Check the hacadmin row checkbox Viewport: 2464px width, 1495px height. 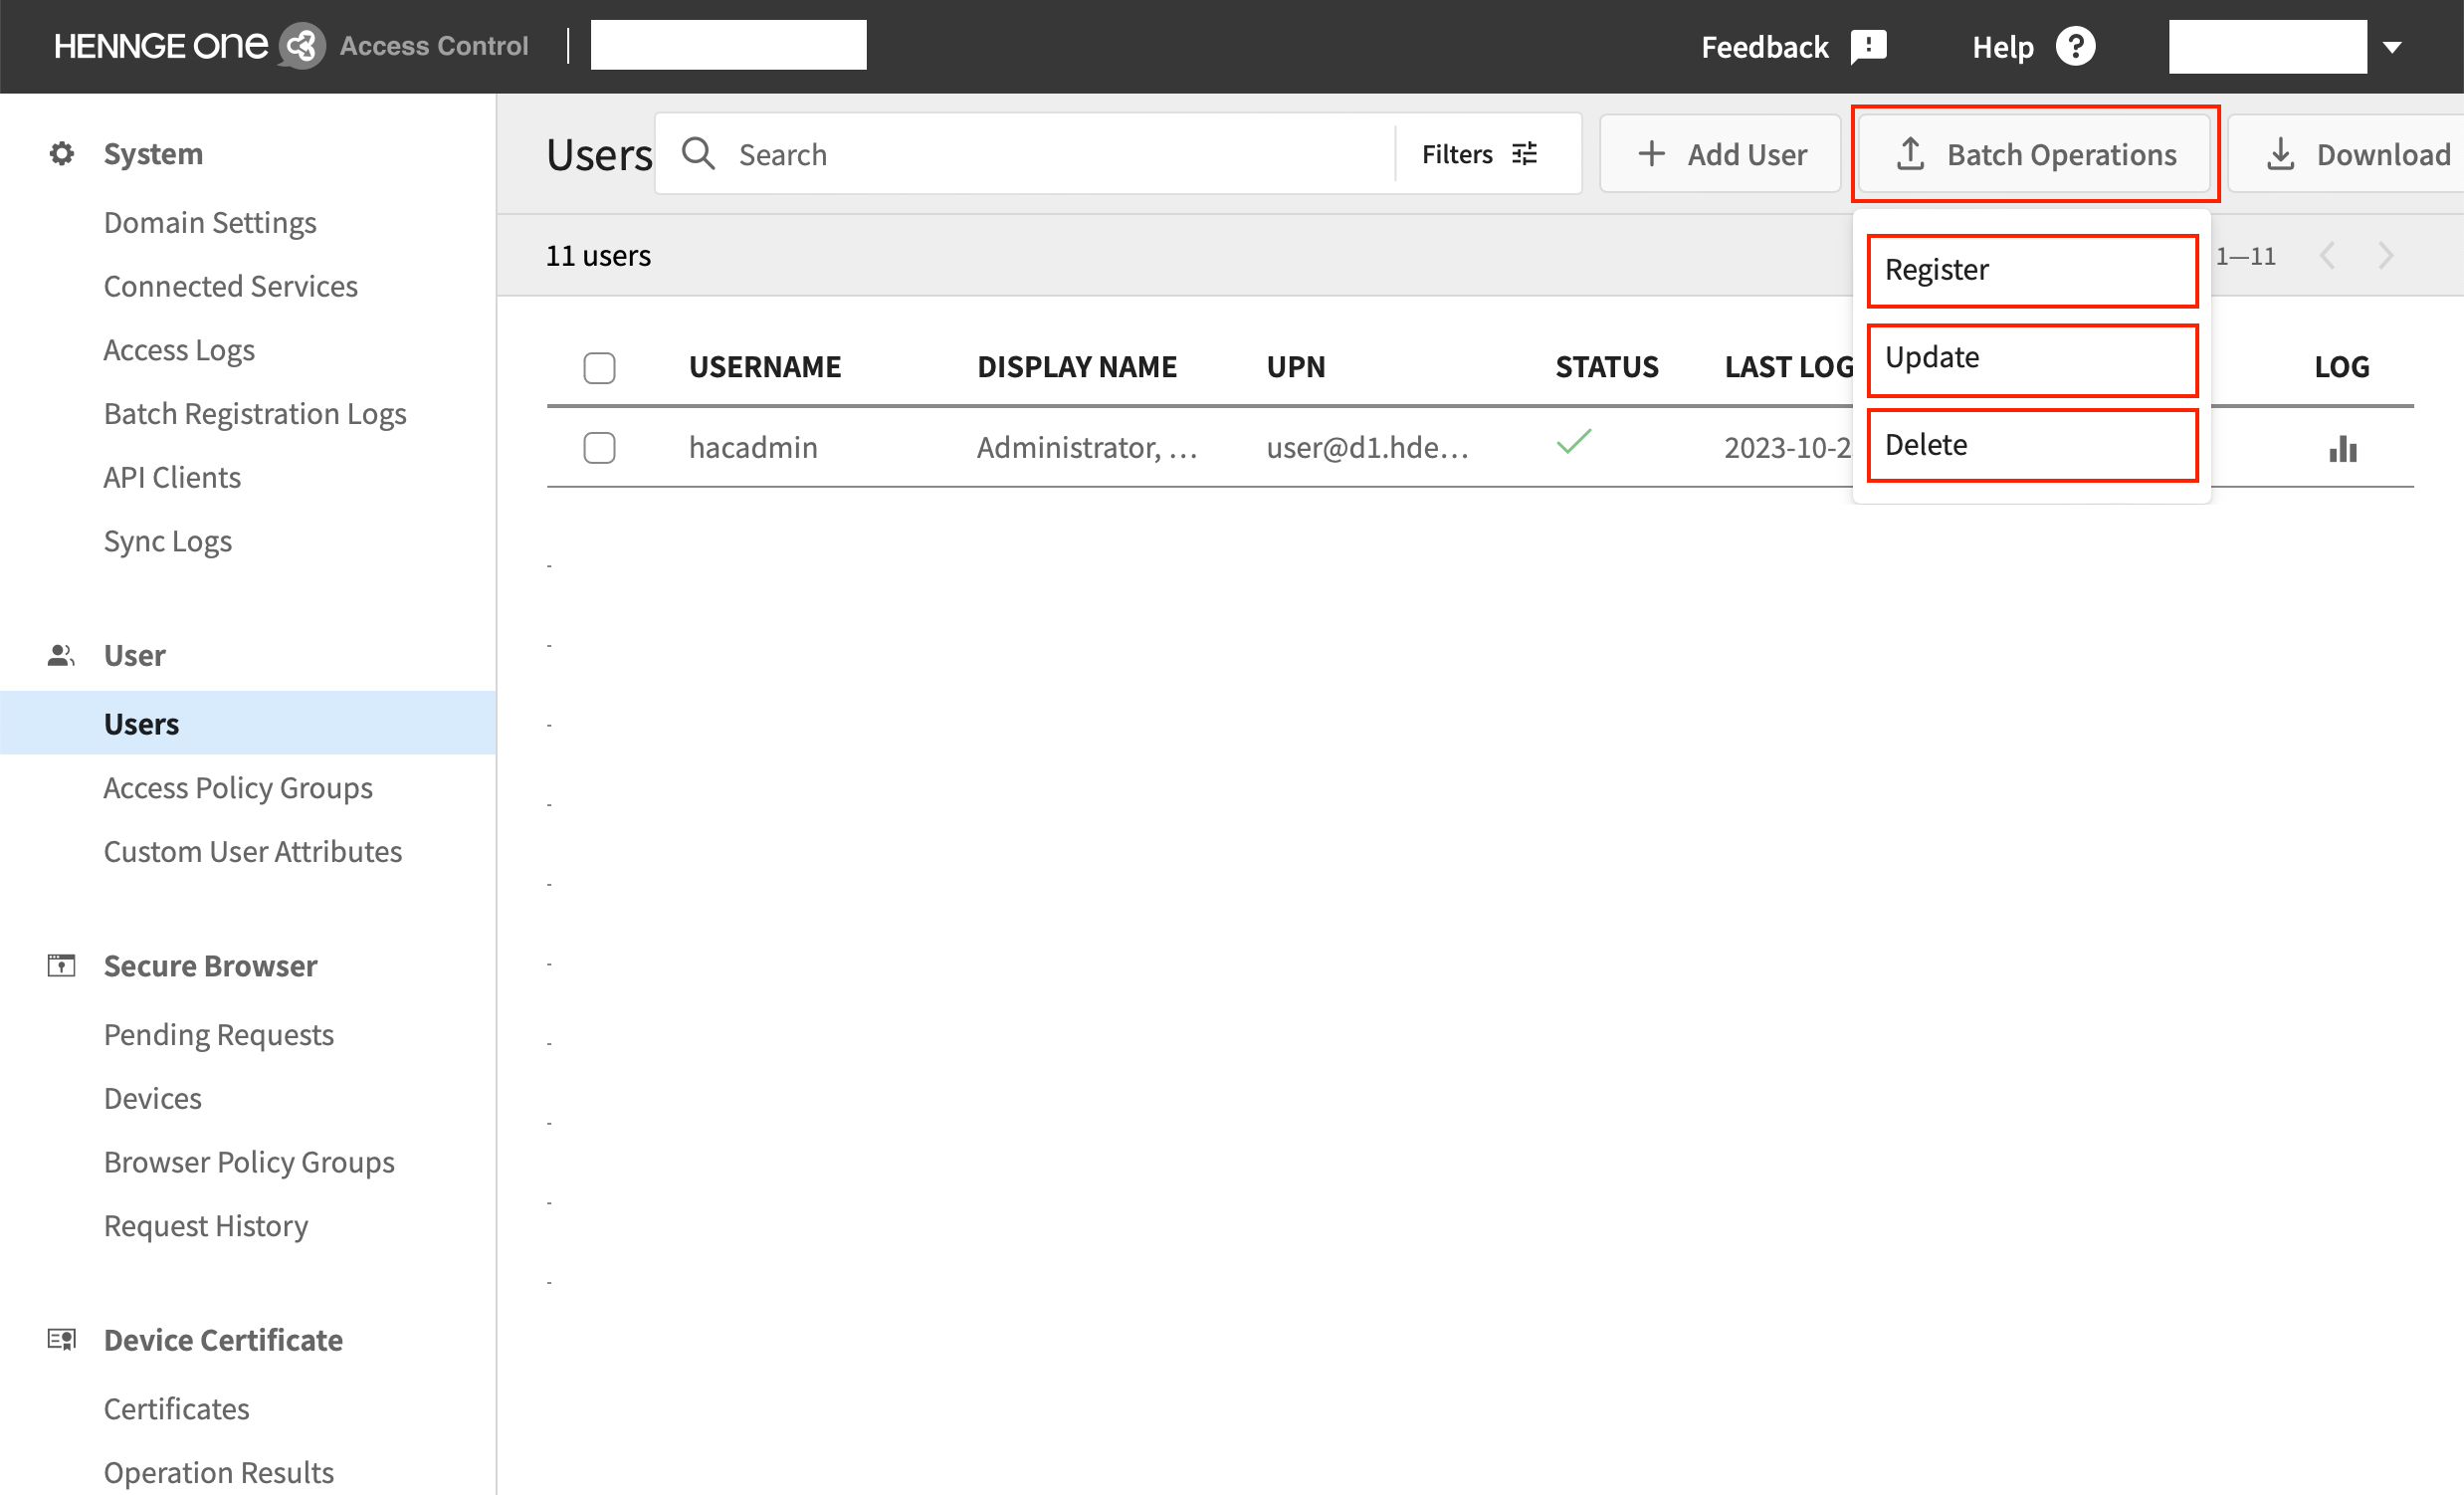pos(599,447)
